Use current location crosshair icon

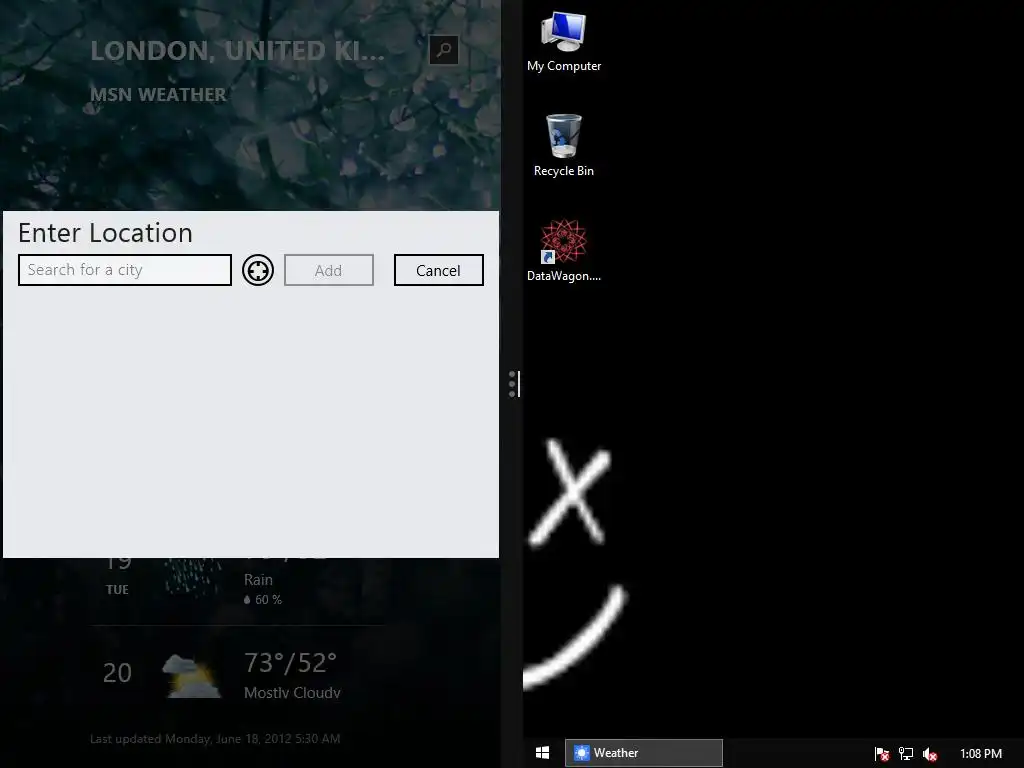coord(258,270)
